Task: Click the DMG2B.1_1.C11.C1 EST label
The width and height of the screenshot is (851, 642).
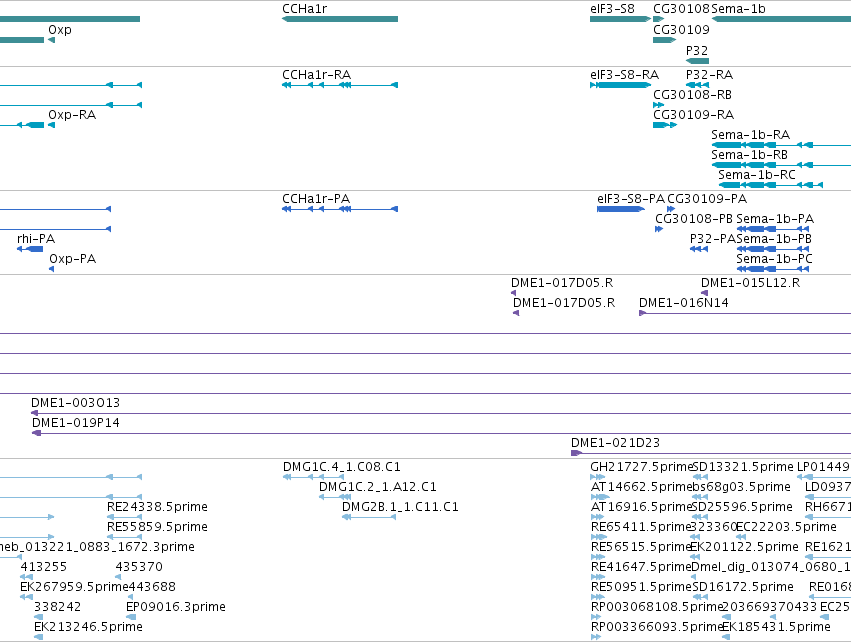Action: (400, 507)
